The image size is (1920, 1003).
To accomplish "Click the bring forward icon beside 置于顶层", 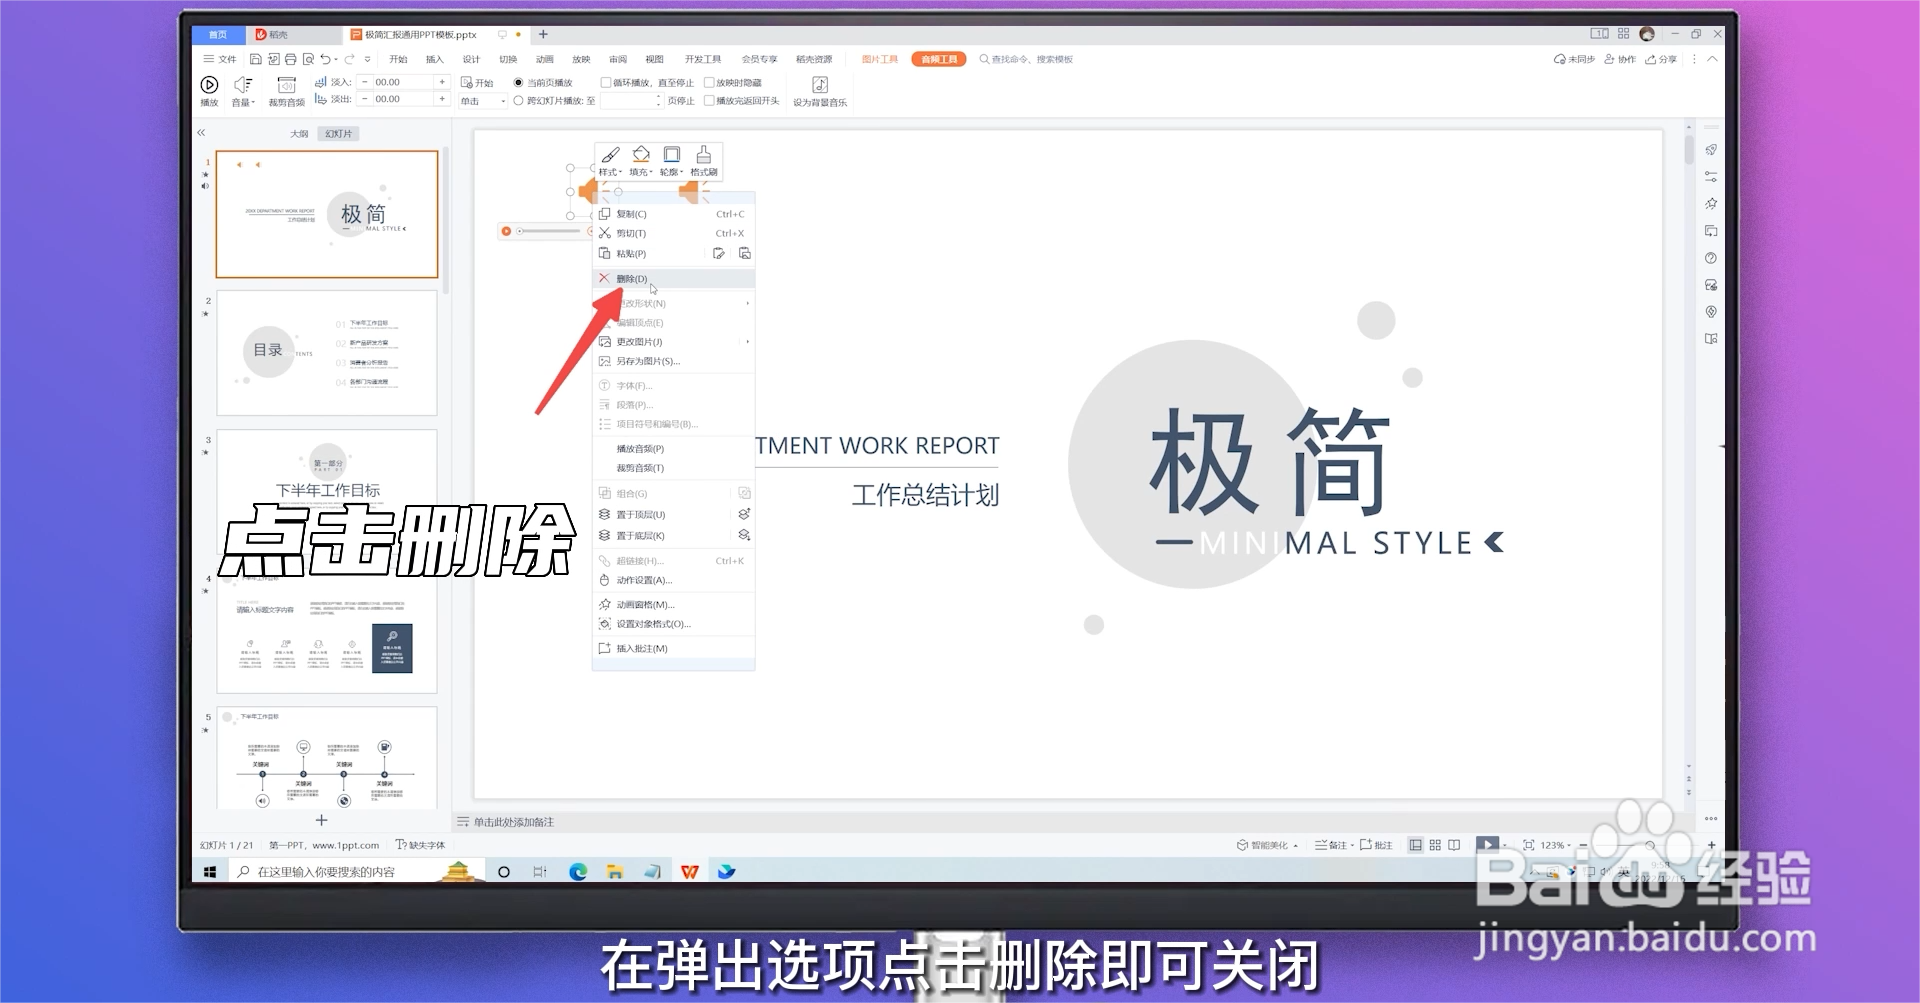I will tap(744, 514).
